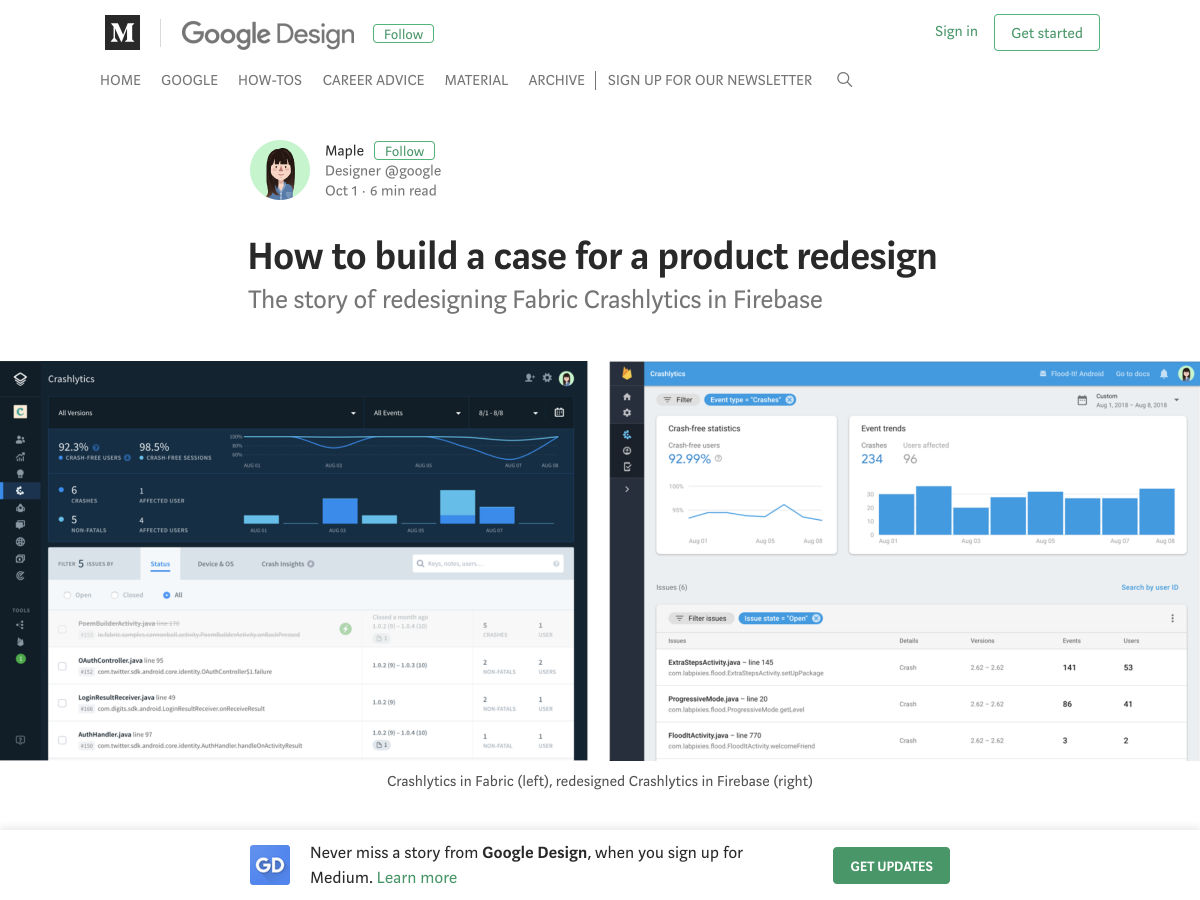Open the search magnifier in navigation
Image resolution: width=1200 pixels, height=900 pixels.
click(844, 80)
